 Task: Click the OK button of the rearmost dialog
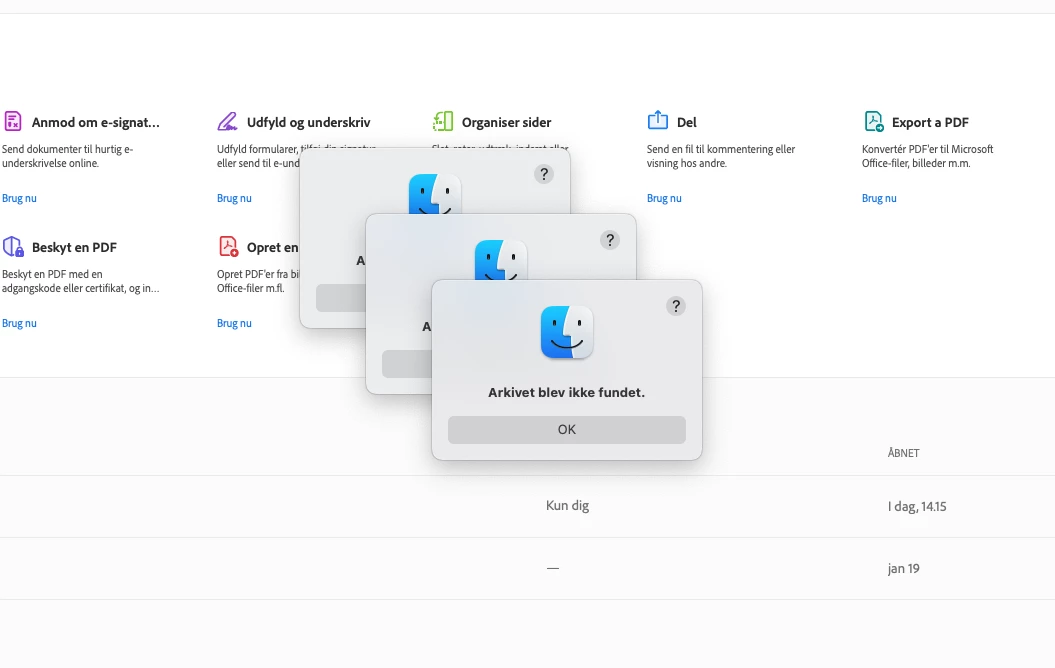coord(341,298)
